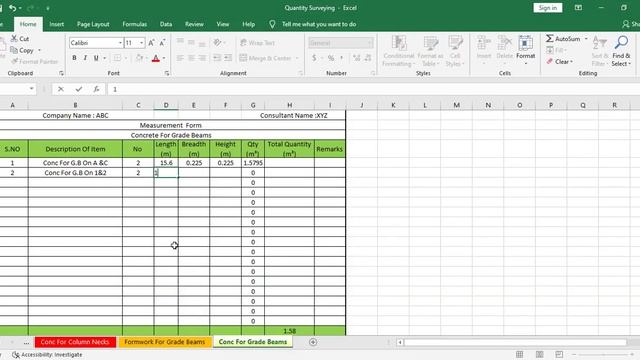Switch to Page Break Preview icon
This screenshot has height=360, width=640.
pyautogui.click(x=559, y=354)
